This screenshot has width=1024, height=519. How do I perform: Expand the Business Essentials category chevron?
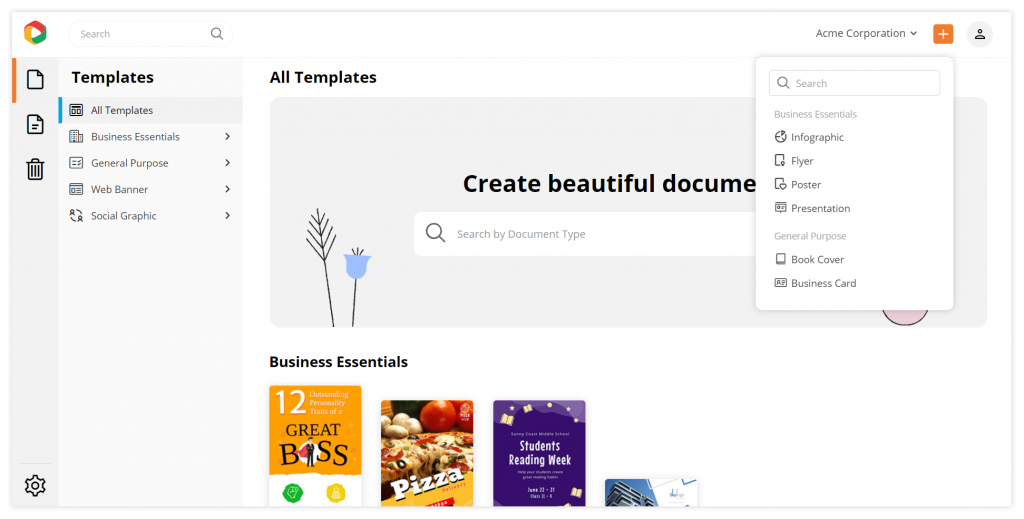pos(227,136)
